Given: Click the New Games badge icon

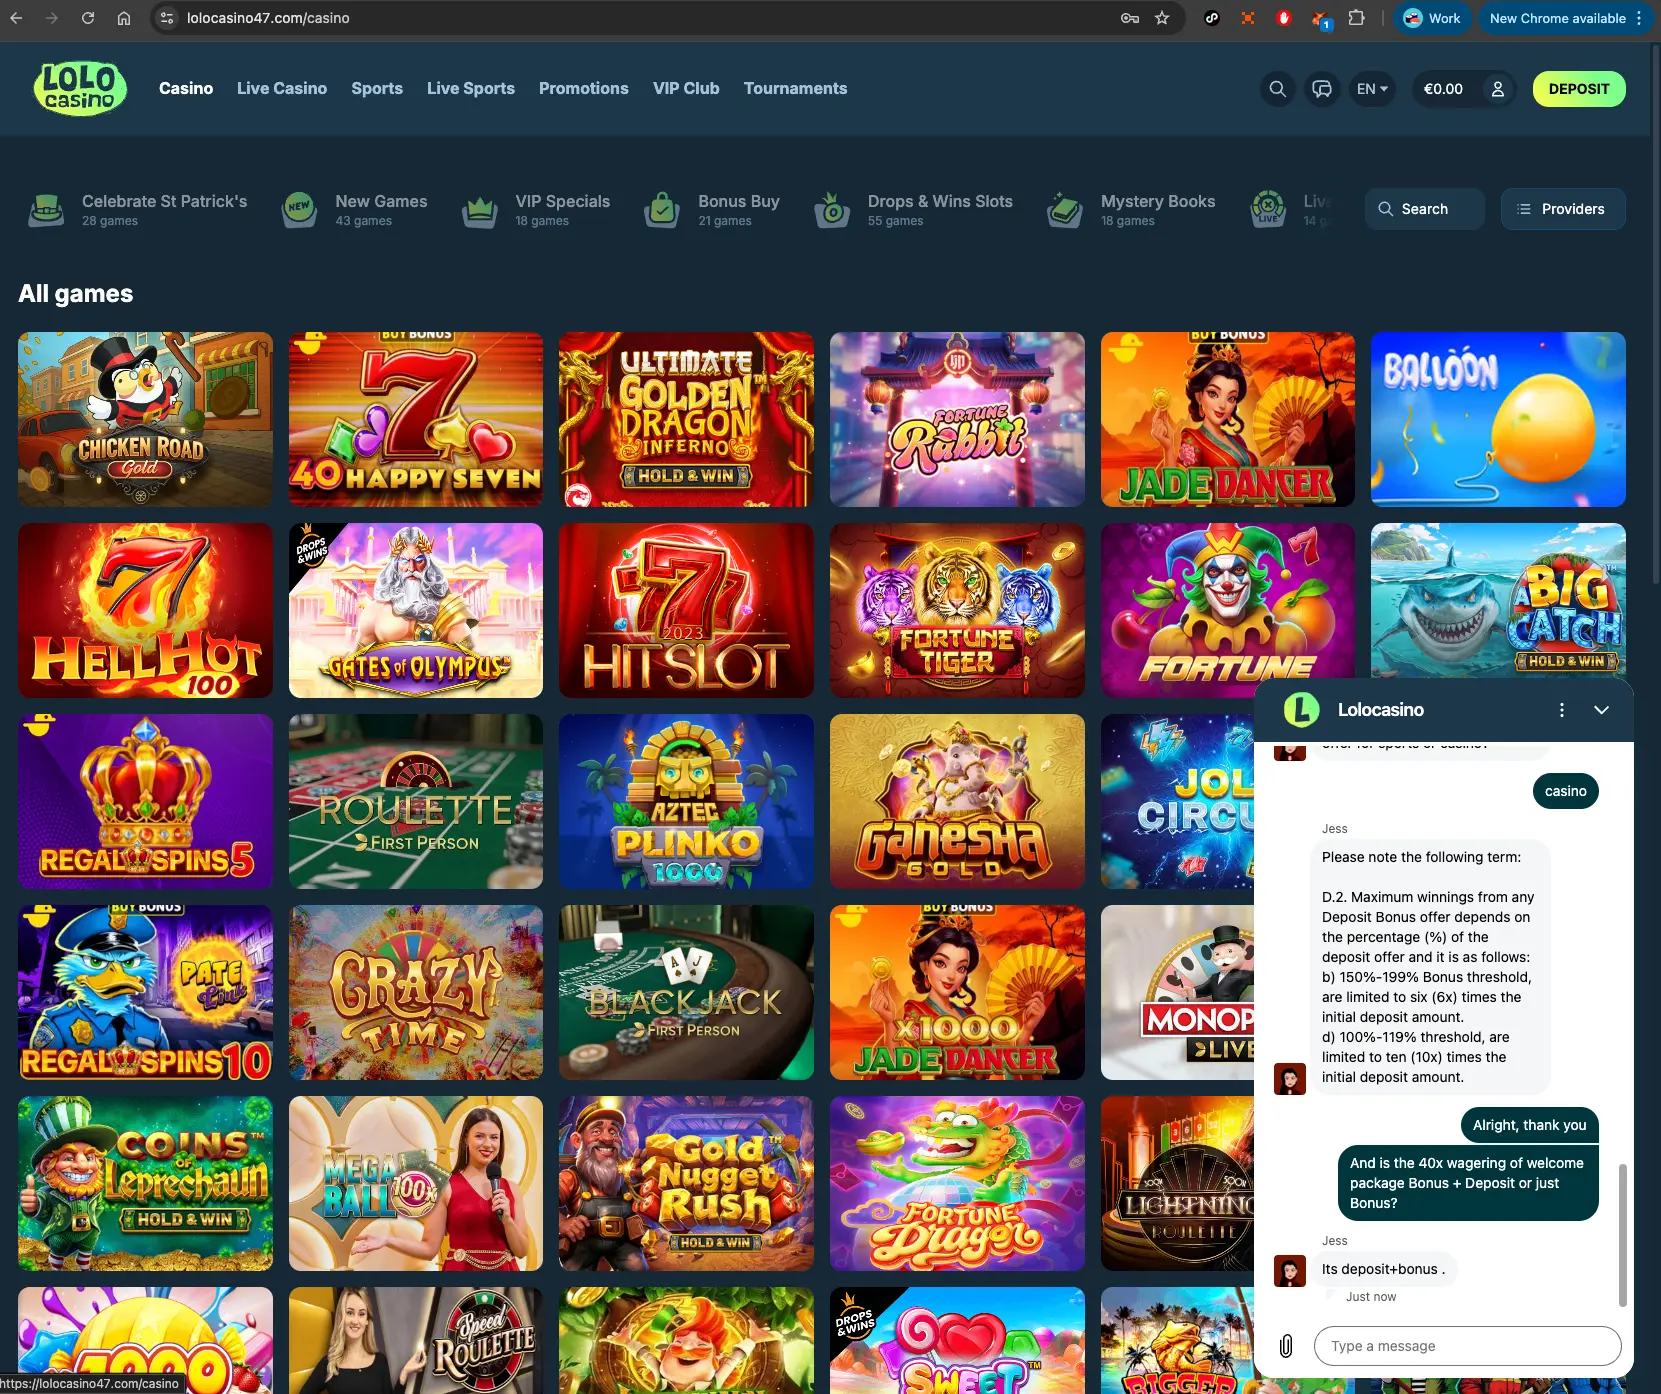Looking at the screenshot, I should [299, 209].
